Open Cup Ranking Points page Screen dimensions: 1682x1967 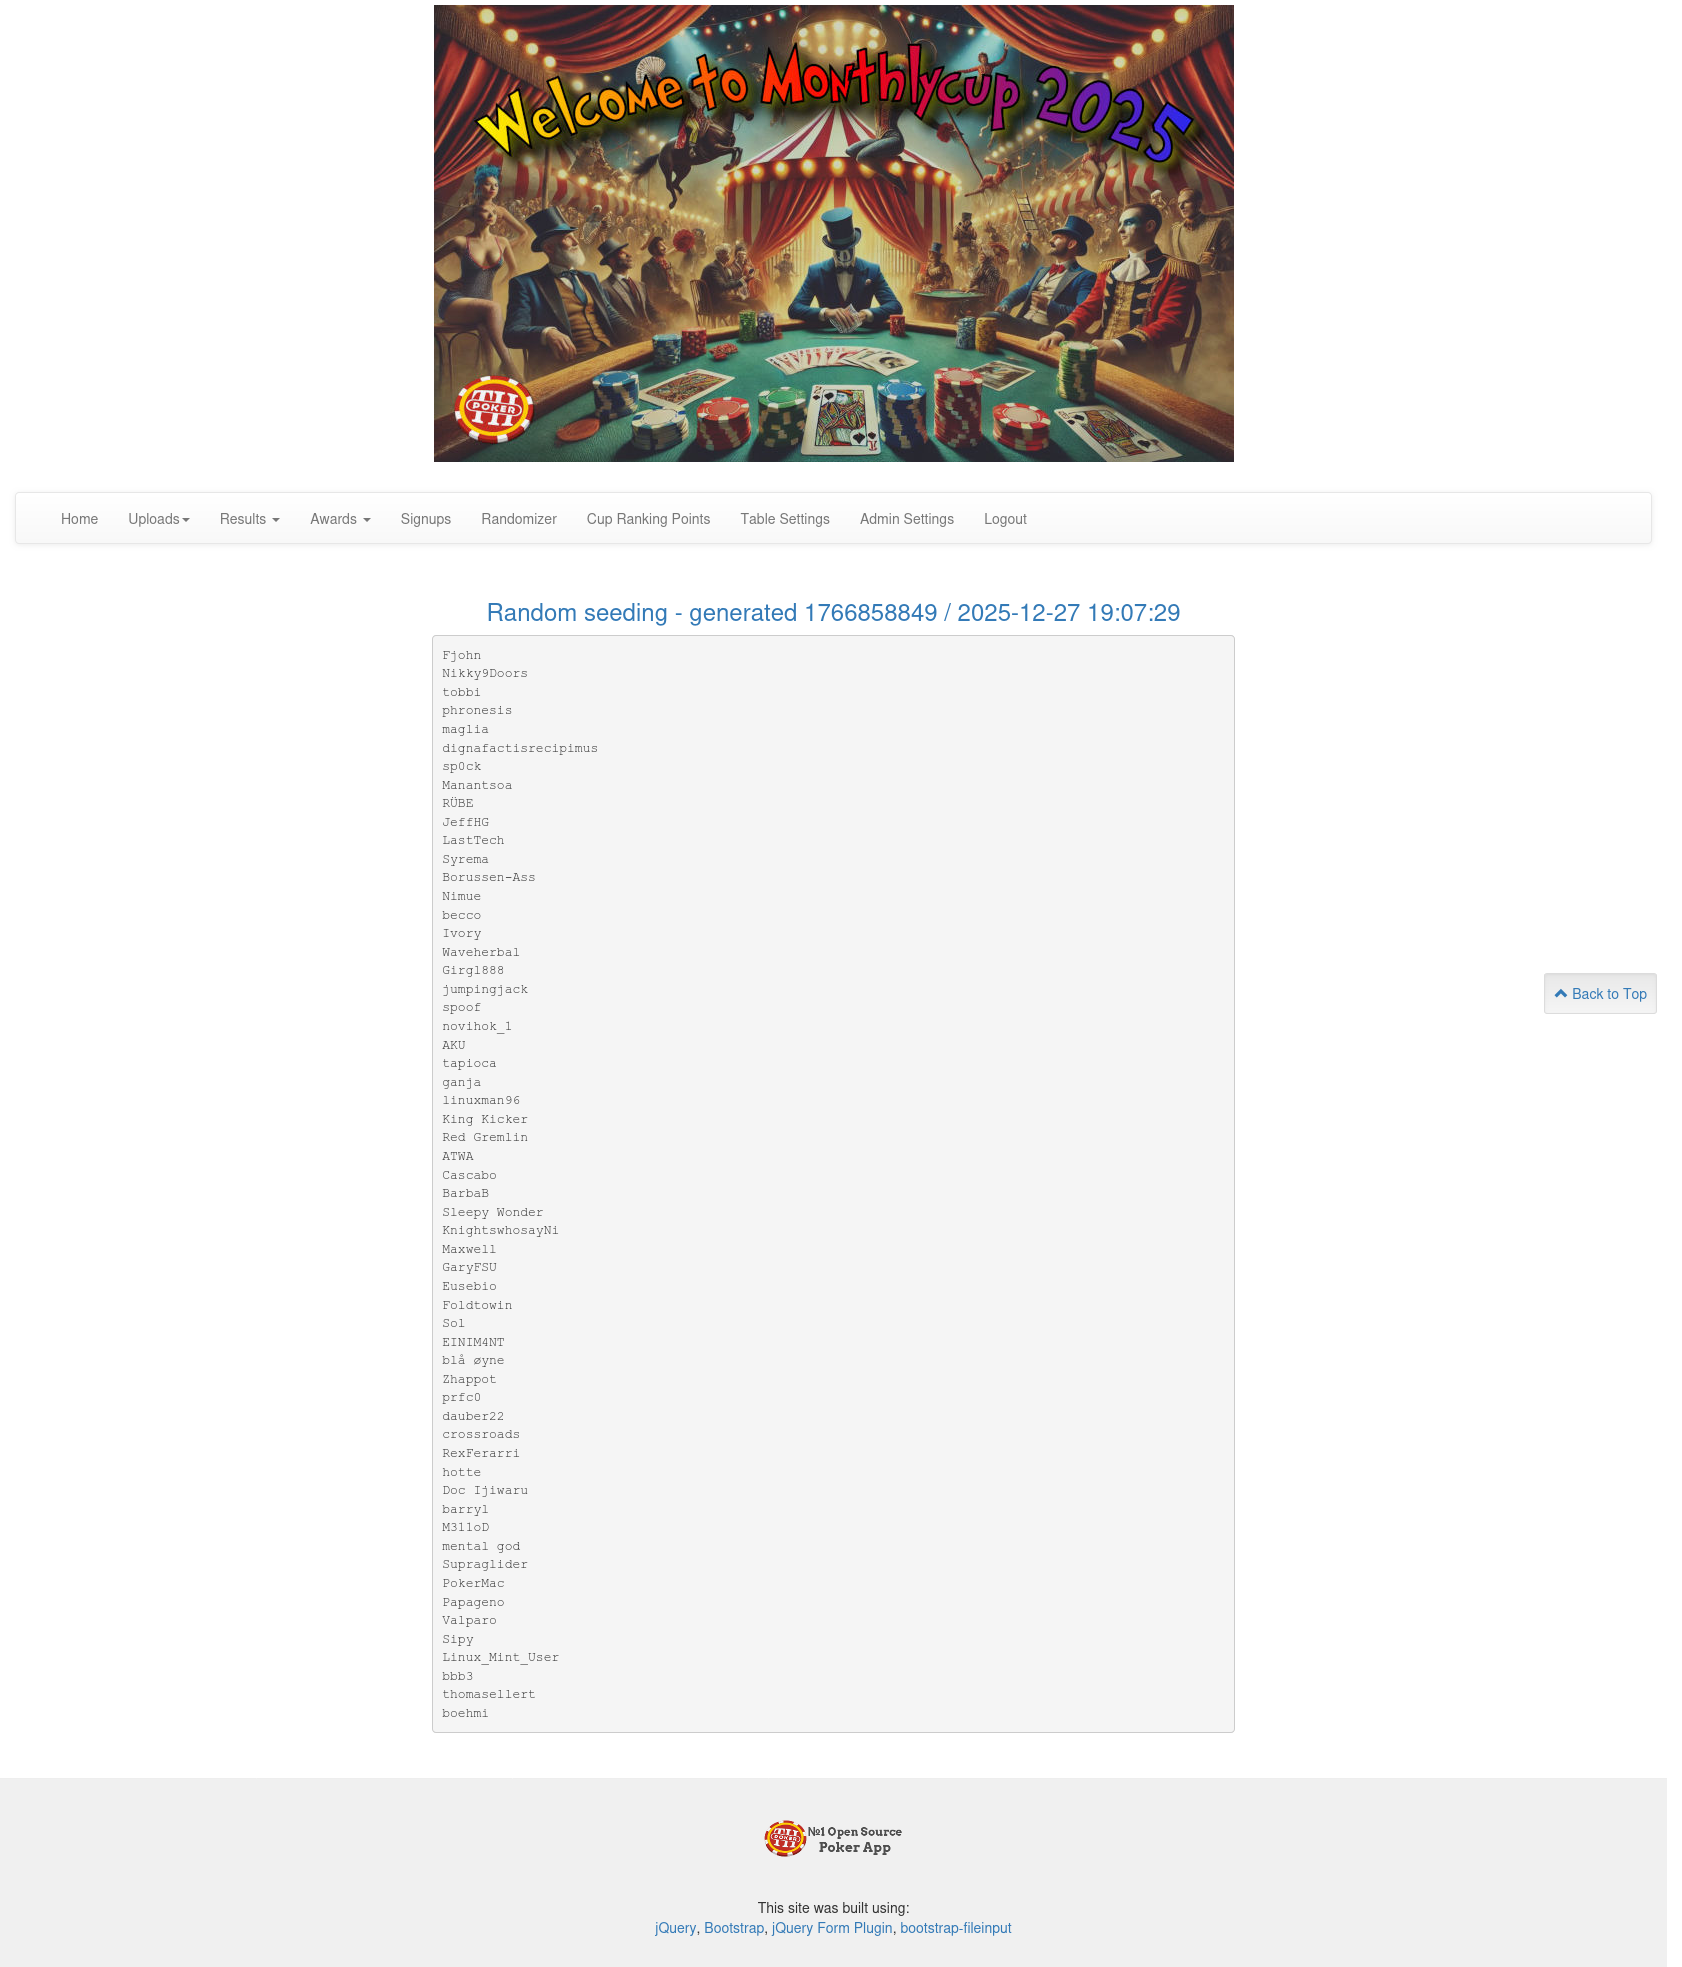[648, 519]
